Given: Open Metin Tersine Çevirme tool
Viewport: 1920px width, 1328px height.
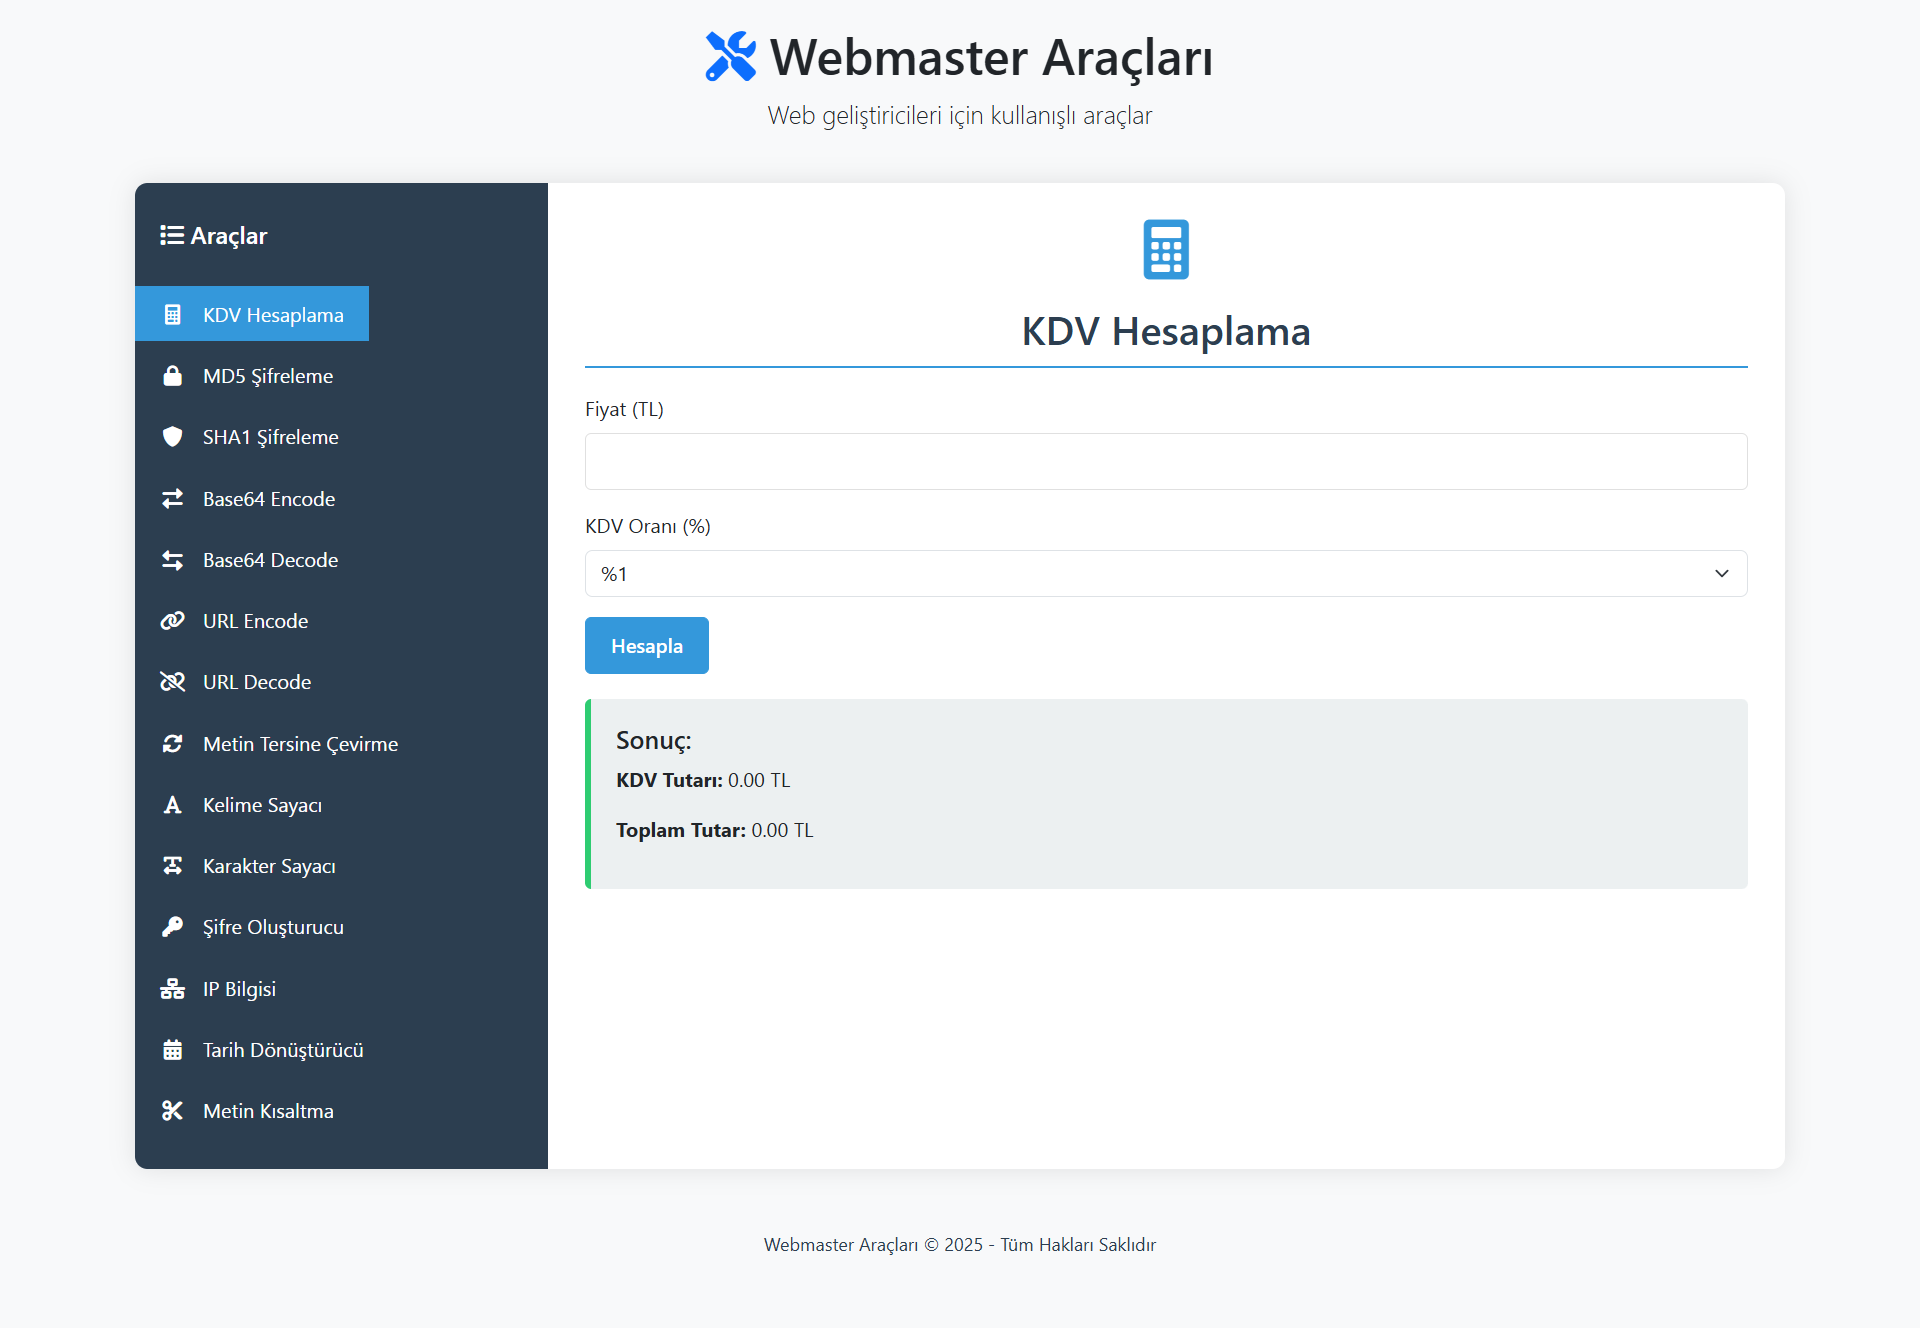Looking at the screenshot, I should (280, 744).
